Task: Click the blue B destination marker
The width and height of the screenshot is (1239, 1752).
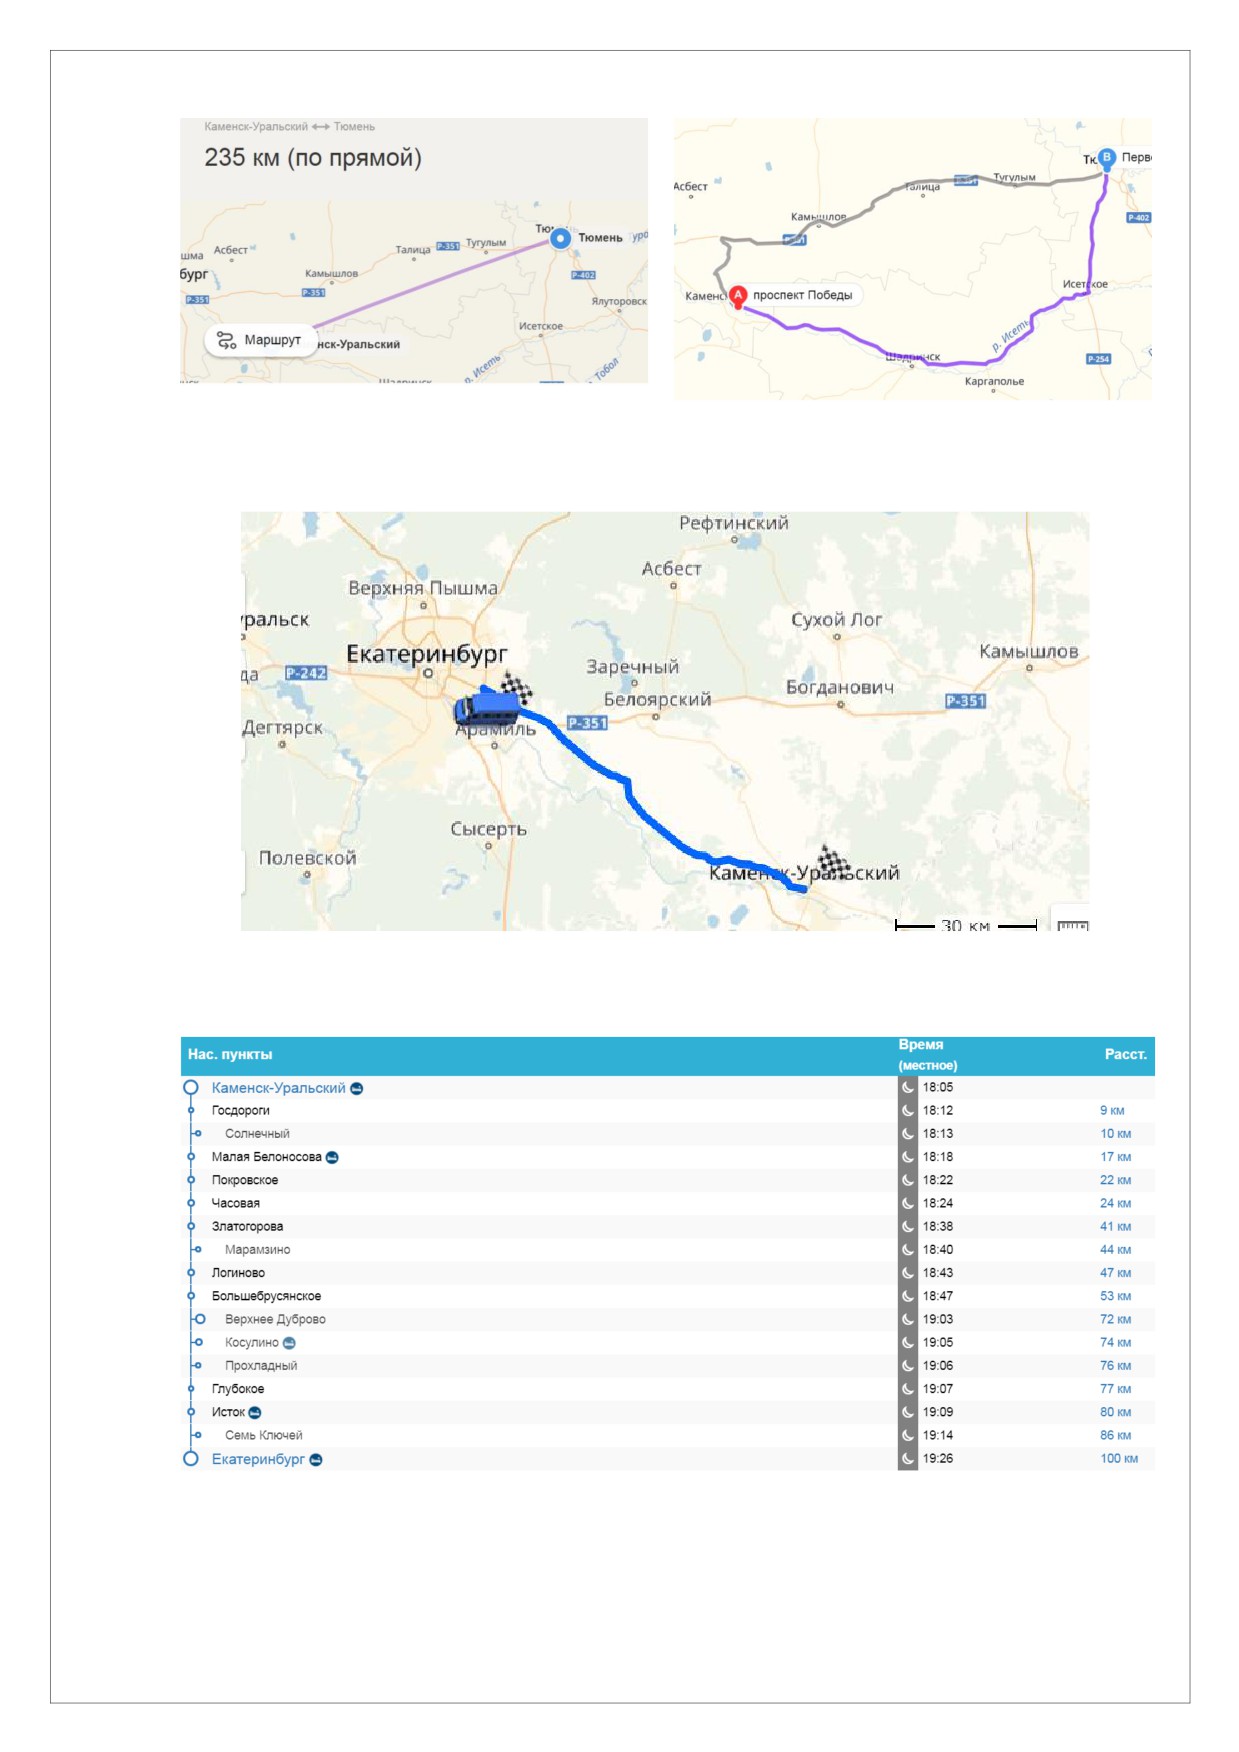Action: (x=1107, y=158)
